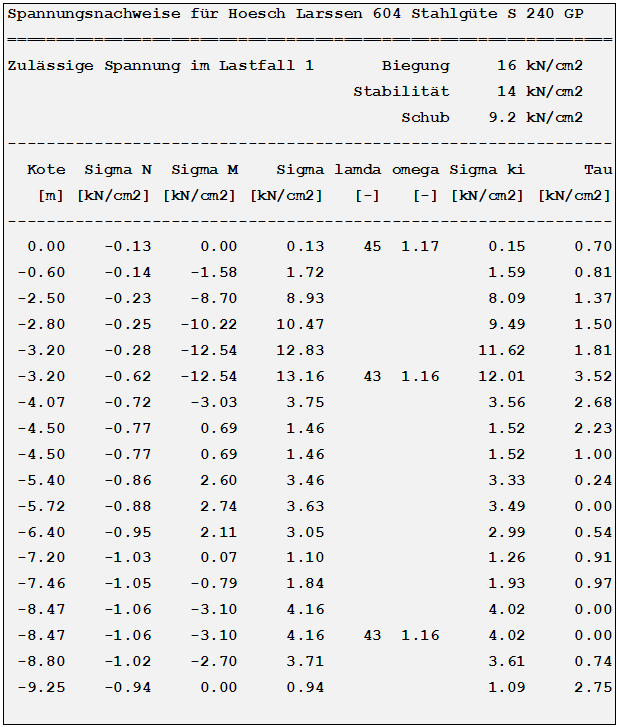Click Sigma value 8.93
The width and height of the screenshot is (617, 727).
click(x=305, y=298)
